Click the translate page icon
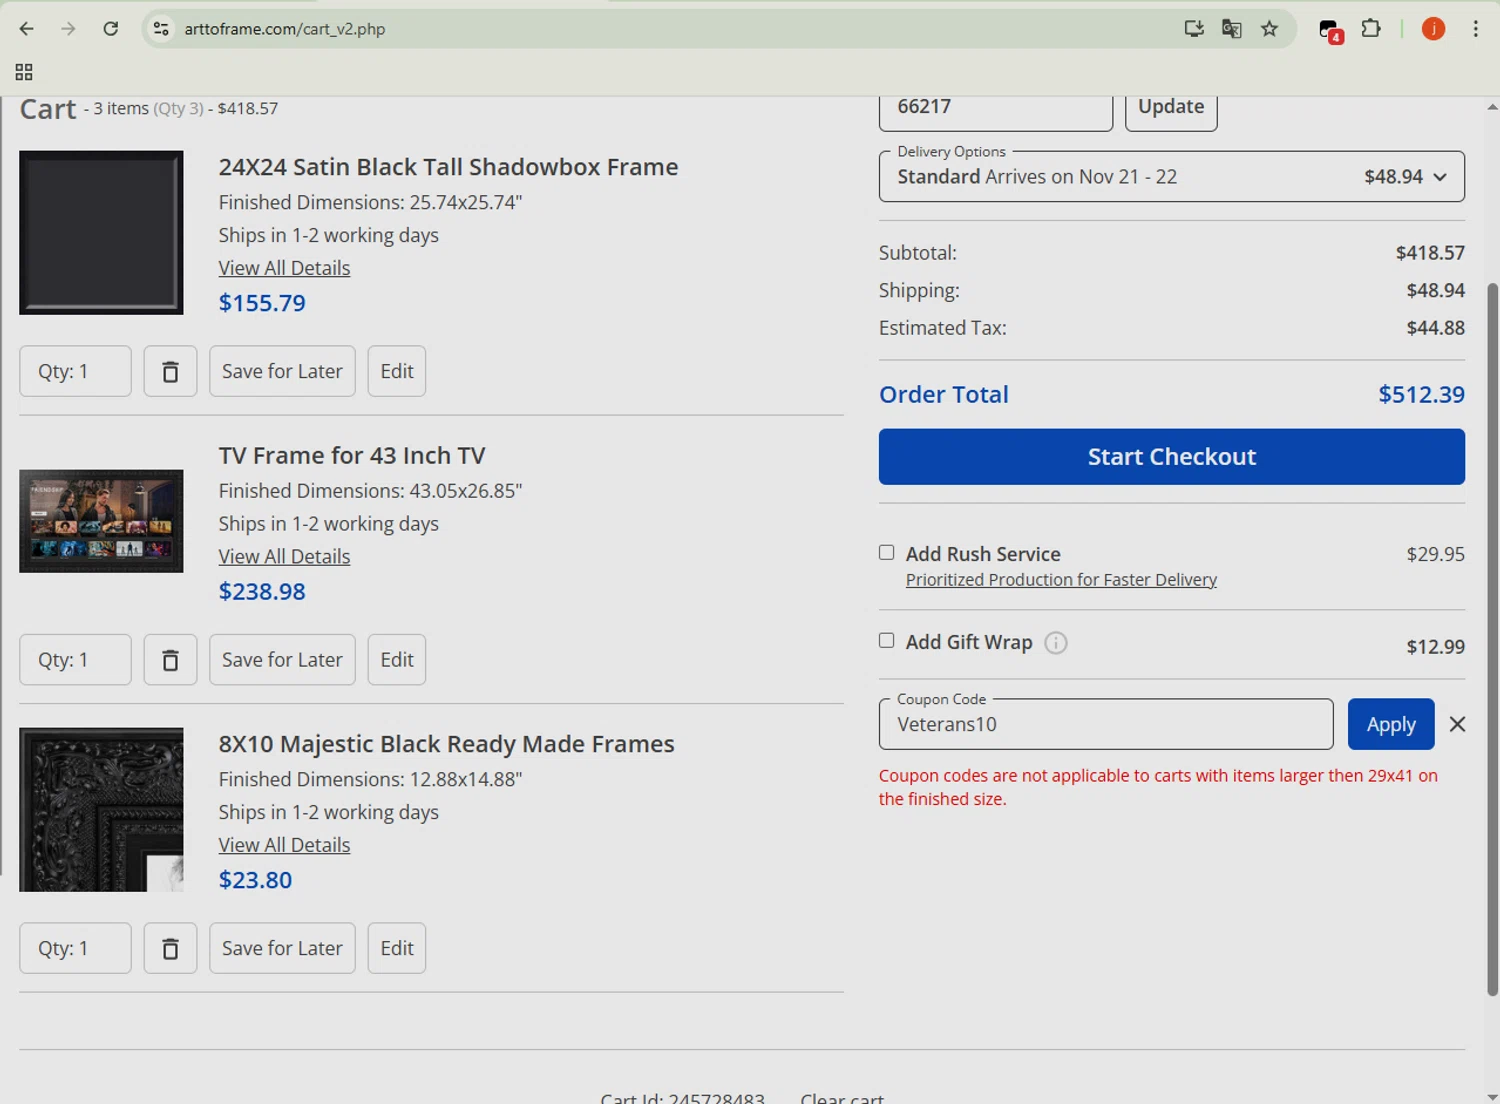Screen dimensions: 1500x1104 point(1231,29)
